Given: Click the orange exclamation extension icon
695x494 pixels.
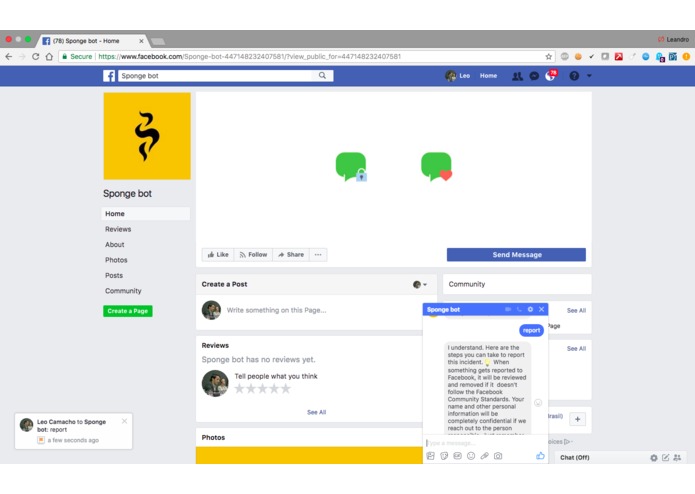Looking at the screenshot, I should (686, 56).
